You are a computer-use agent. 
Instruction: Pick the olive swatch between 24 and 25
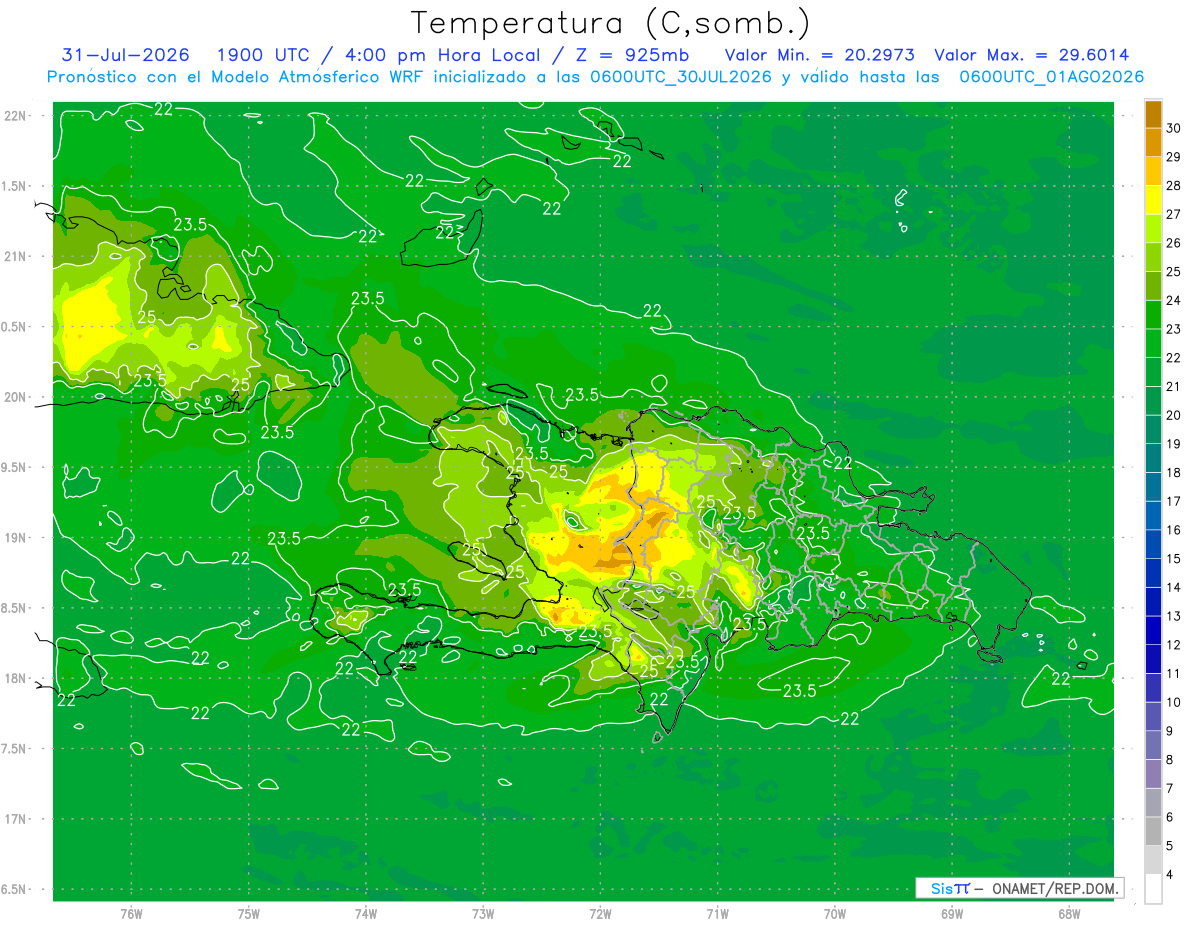1153,286
